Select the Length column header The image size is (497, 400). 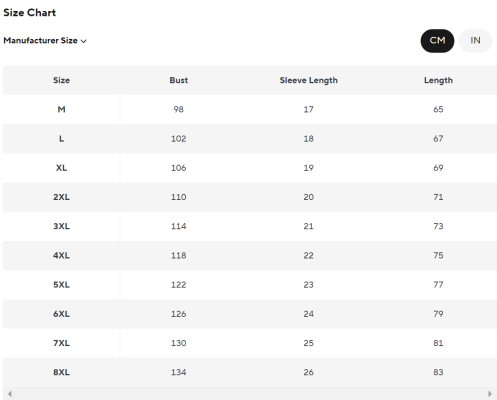click(x=438, y=80)
